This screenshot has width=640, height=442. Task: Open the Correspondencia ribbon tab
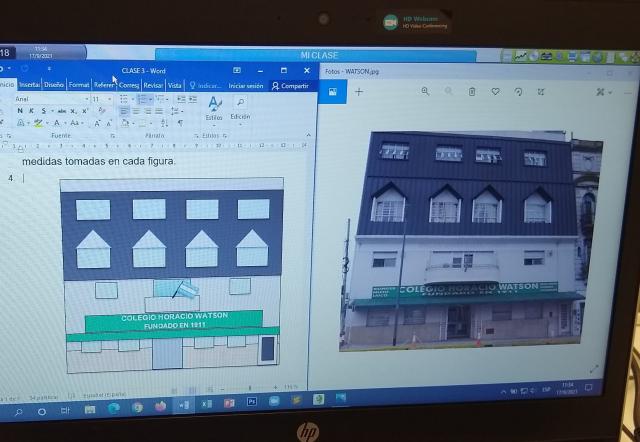pyautogui.click(x=129, y=85)
